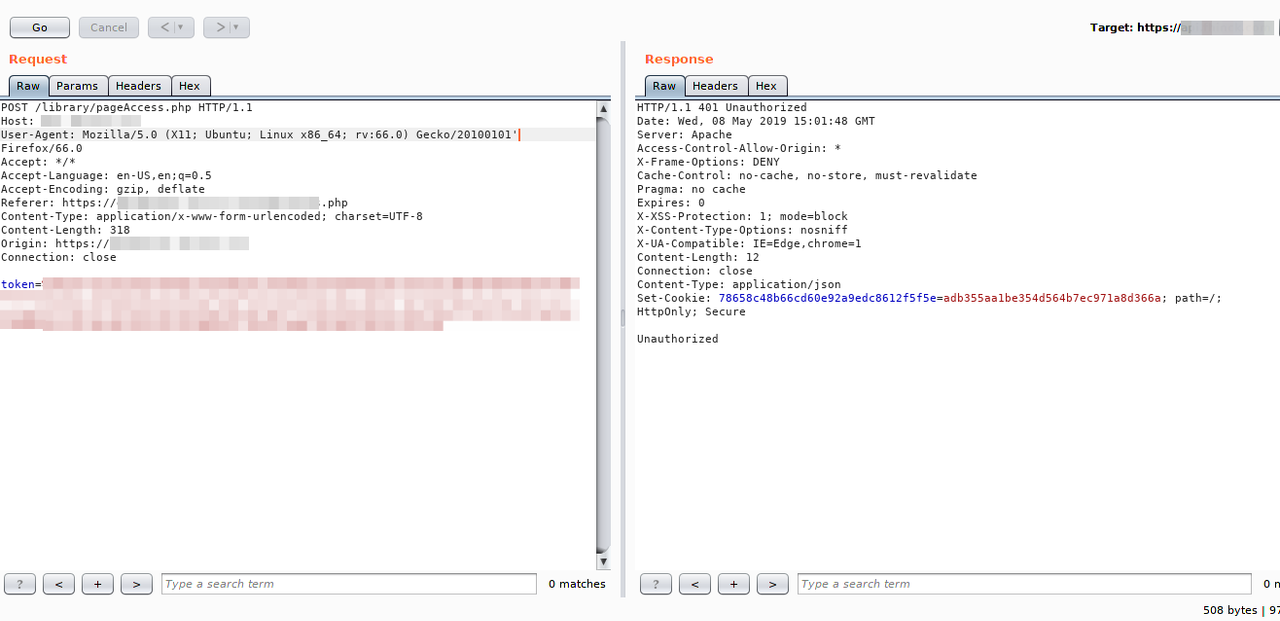
Task: Open the Request Headers tab
Action: coord(138,86)
